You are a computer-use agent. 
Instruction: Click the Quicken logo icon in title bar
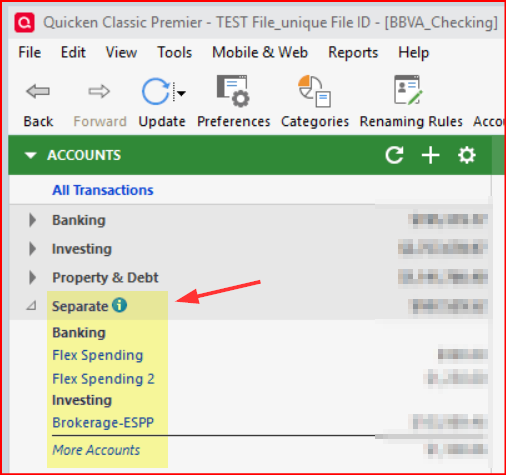pos(24,23)
